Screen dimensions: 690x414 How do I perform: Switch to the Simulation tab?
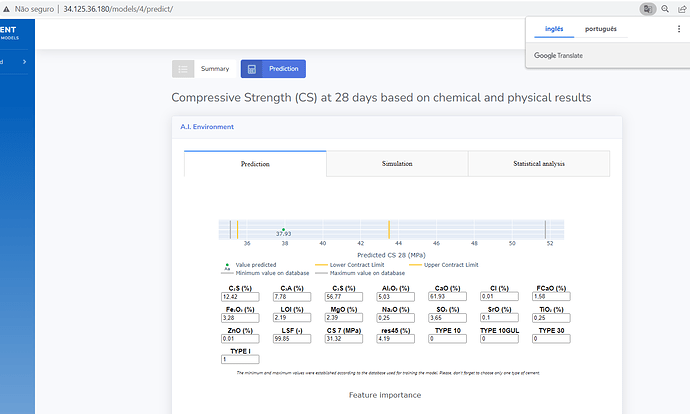[x=396, y=163]
